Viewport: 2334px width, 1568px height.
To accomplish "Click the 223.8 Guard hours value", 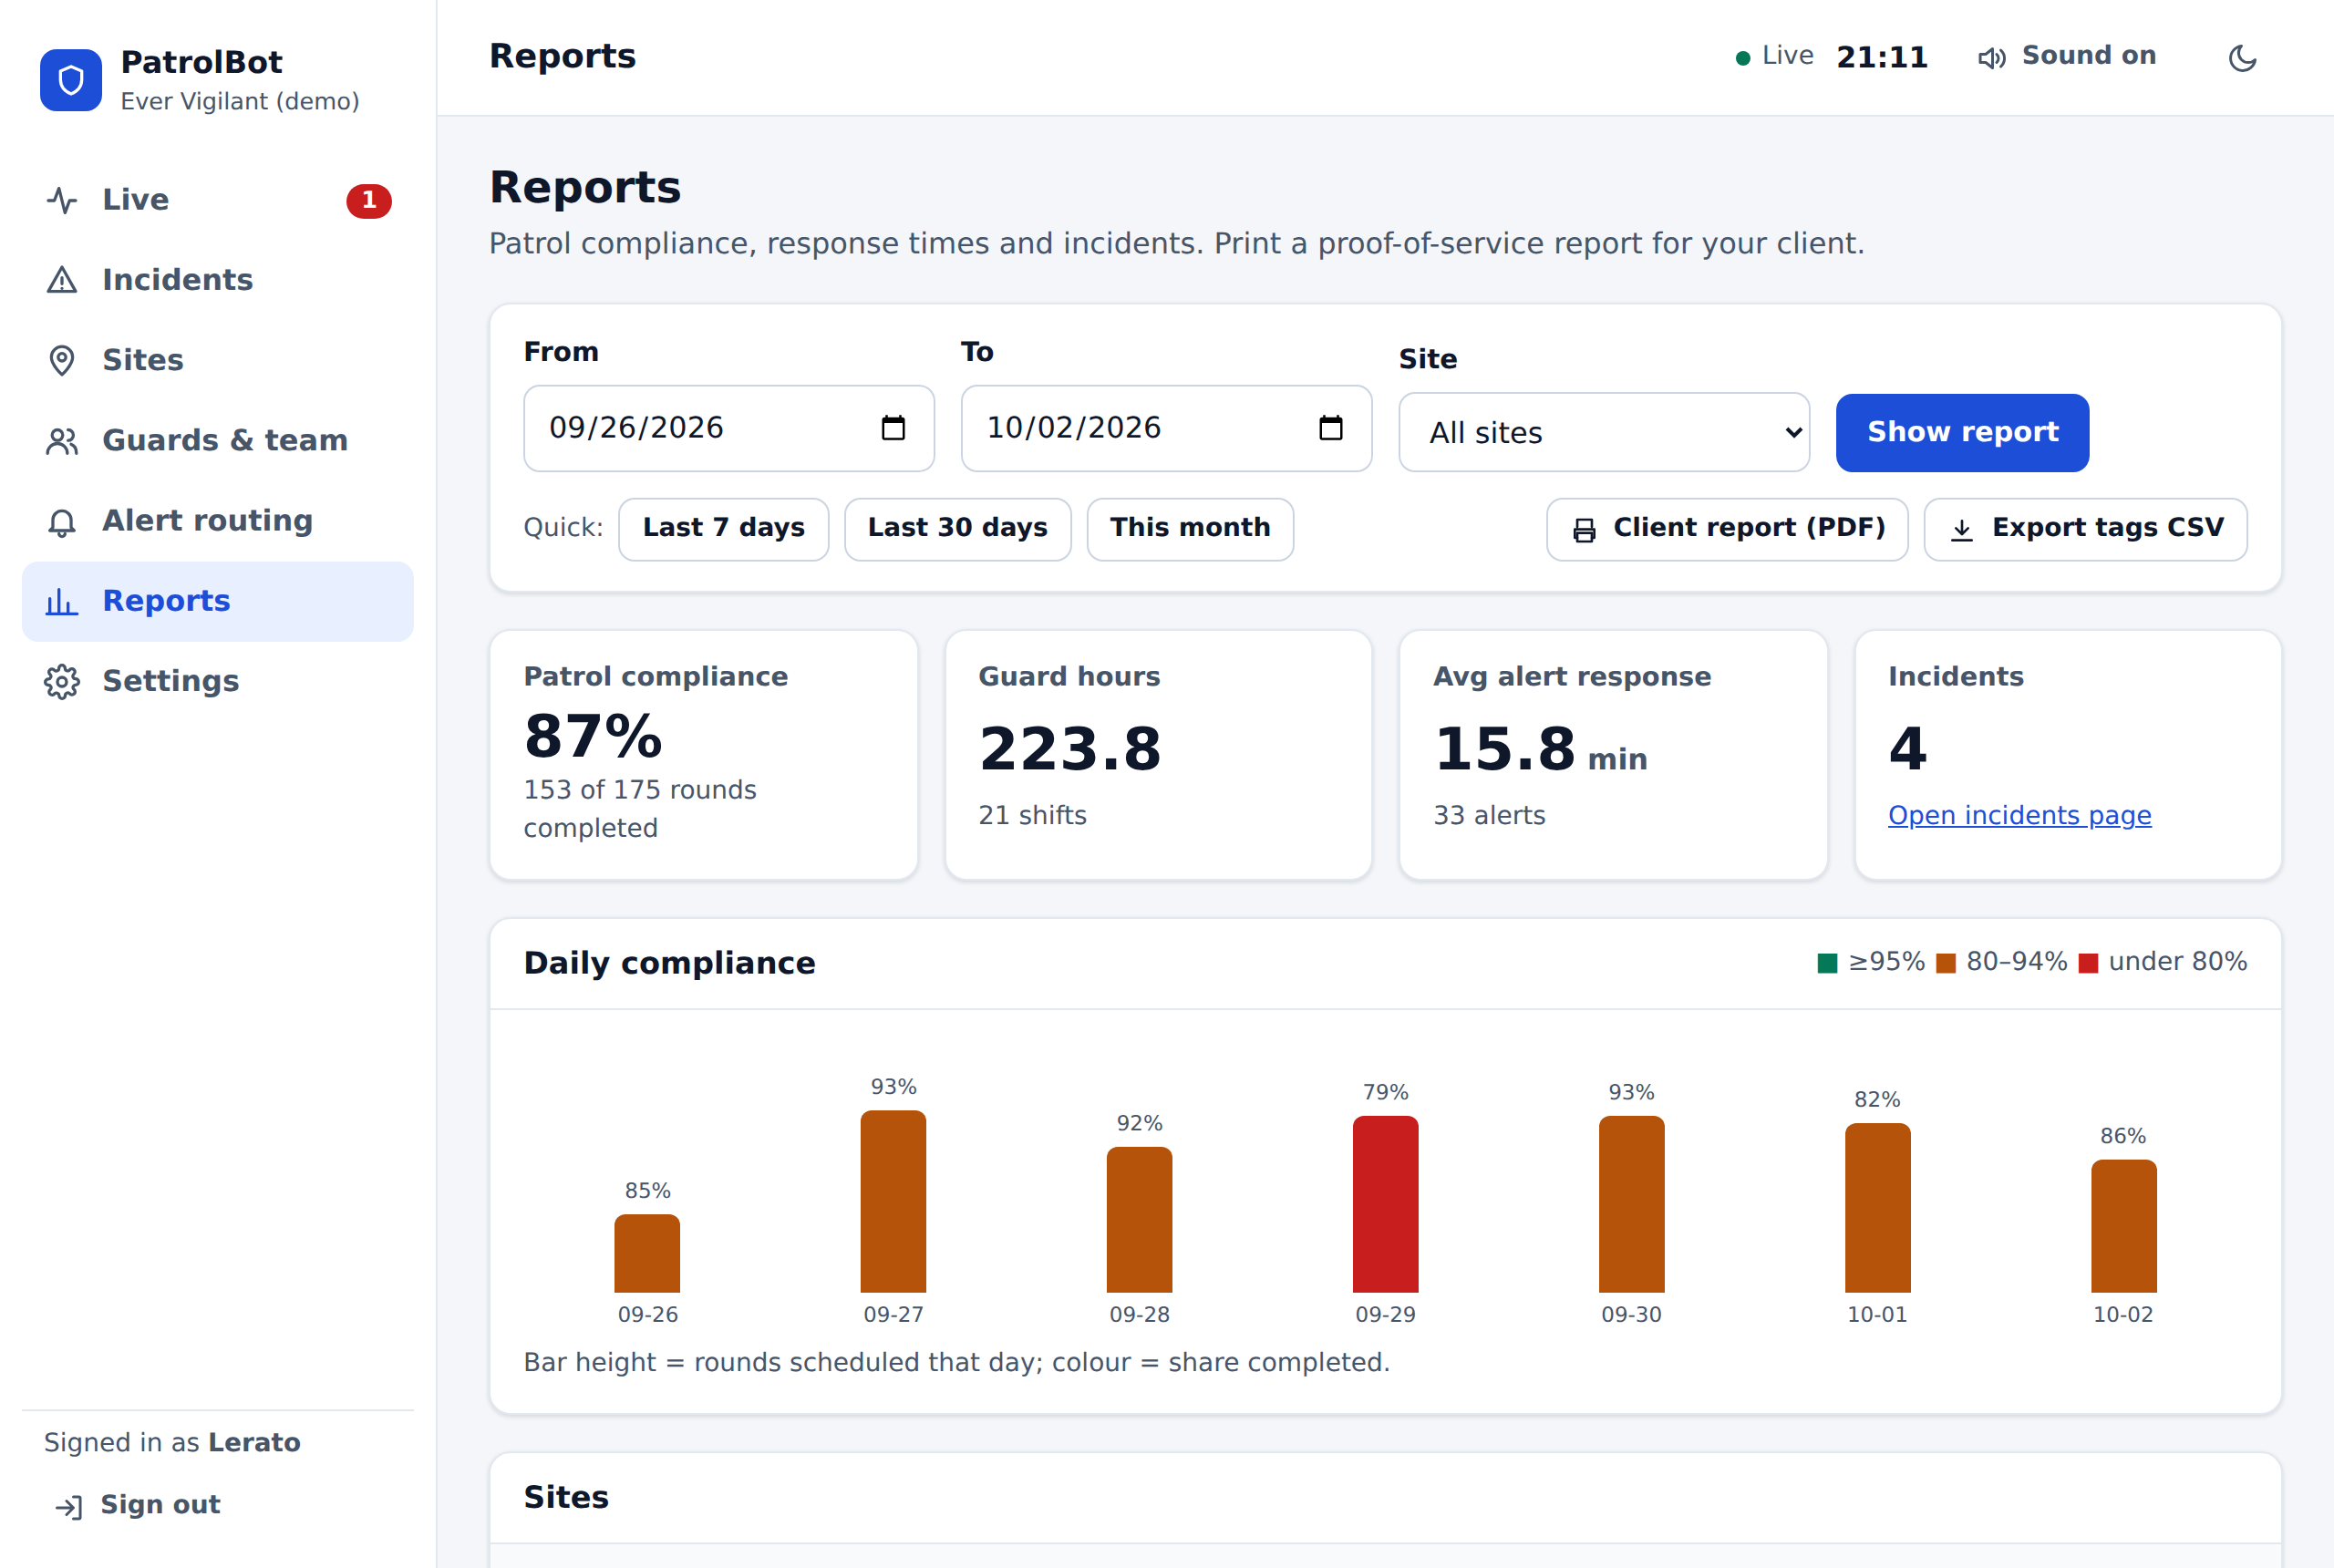I will pyautogui.click(x=1070, y=749).
